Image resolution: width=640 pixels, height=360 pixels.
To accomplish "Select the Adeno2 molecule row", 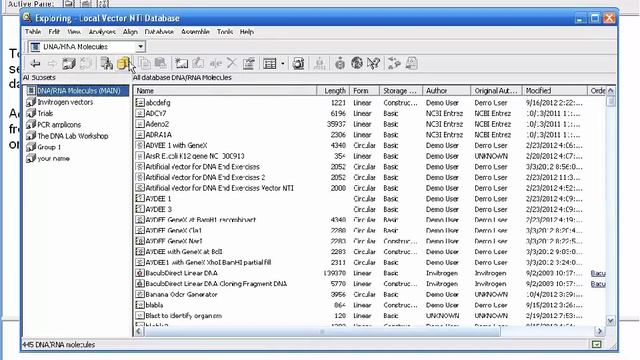I will tap(369, 124).
